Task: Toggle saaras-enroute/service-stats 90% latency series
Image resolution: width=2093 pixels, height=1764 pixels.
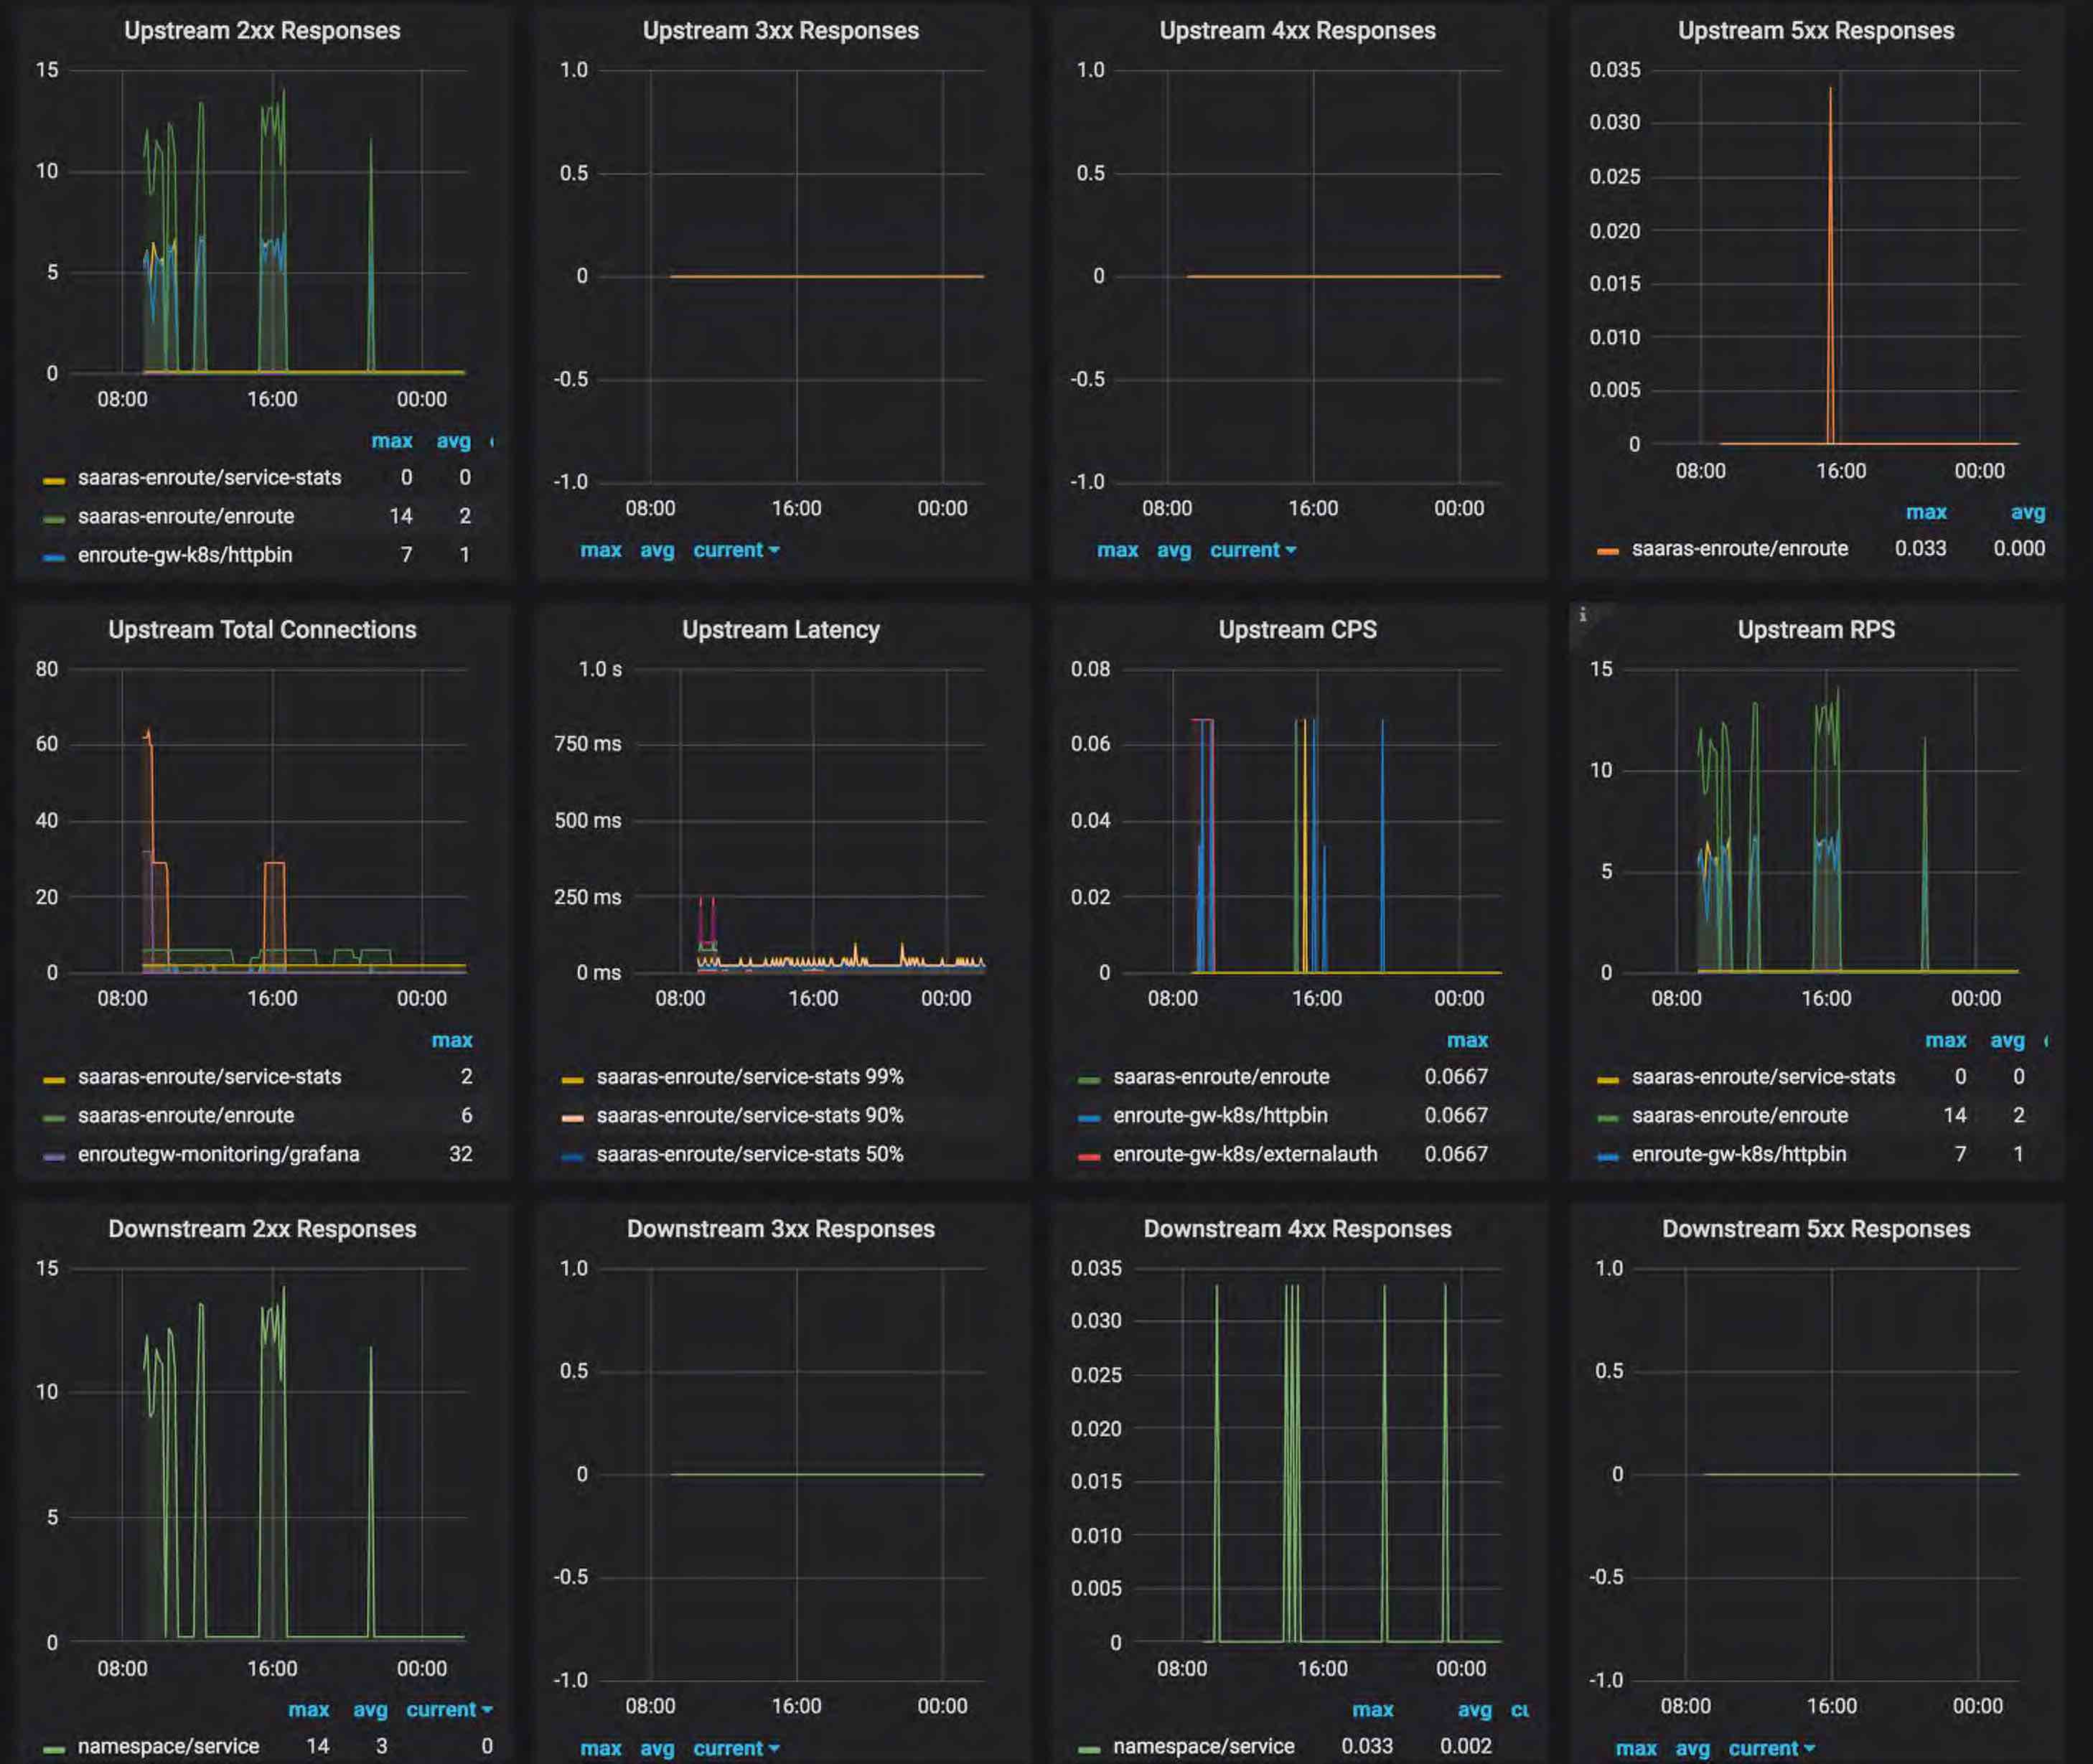Action: (x=750, y=1116)
